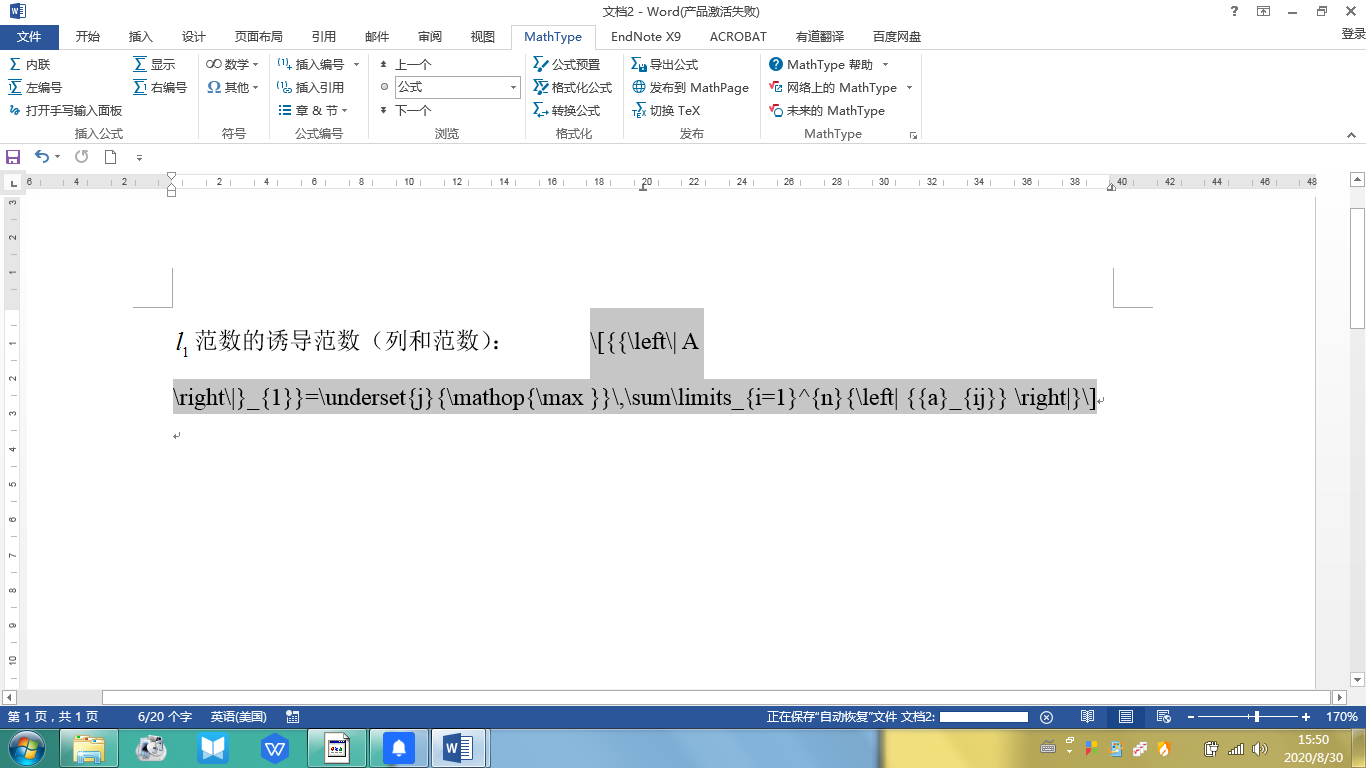This screenshot has width=1366, height=768.
Task: Insert an inline equation with 内联
Action: point(29,64)
